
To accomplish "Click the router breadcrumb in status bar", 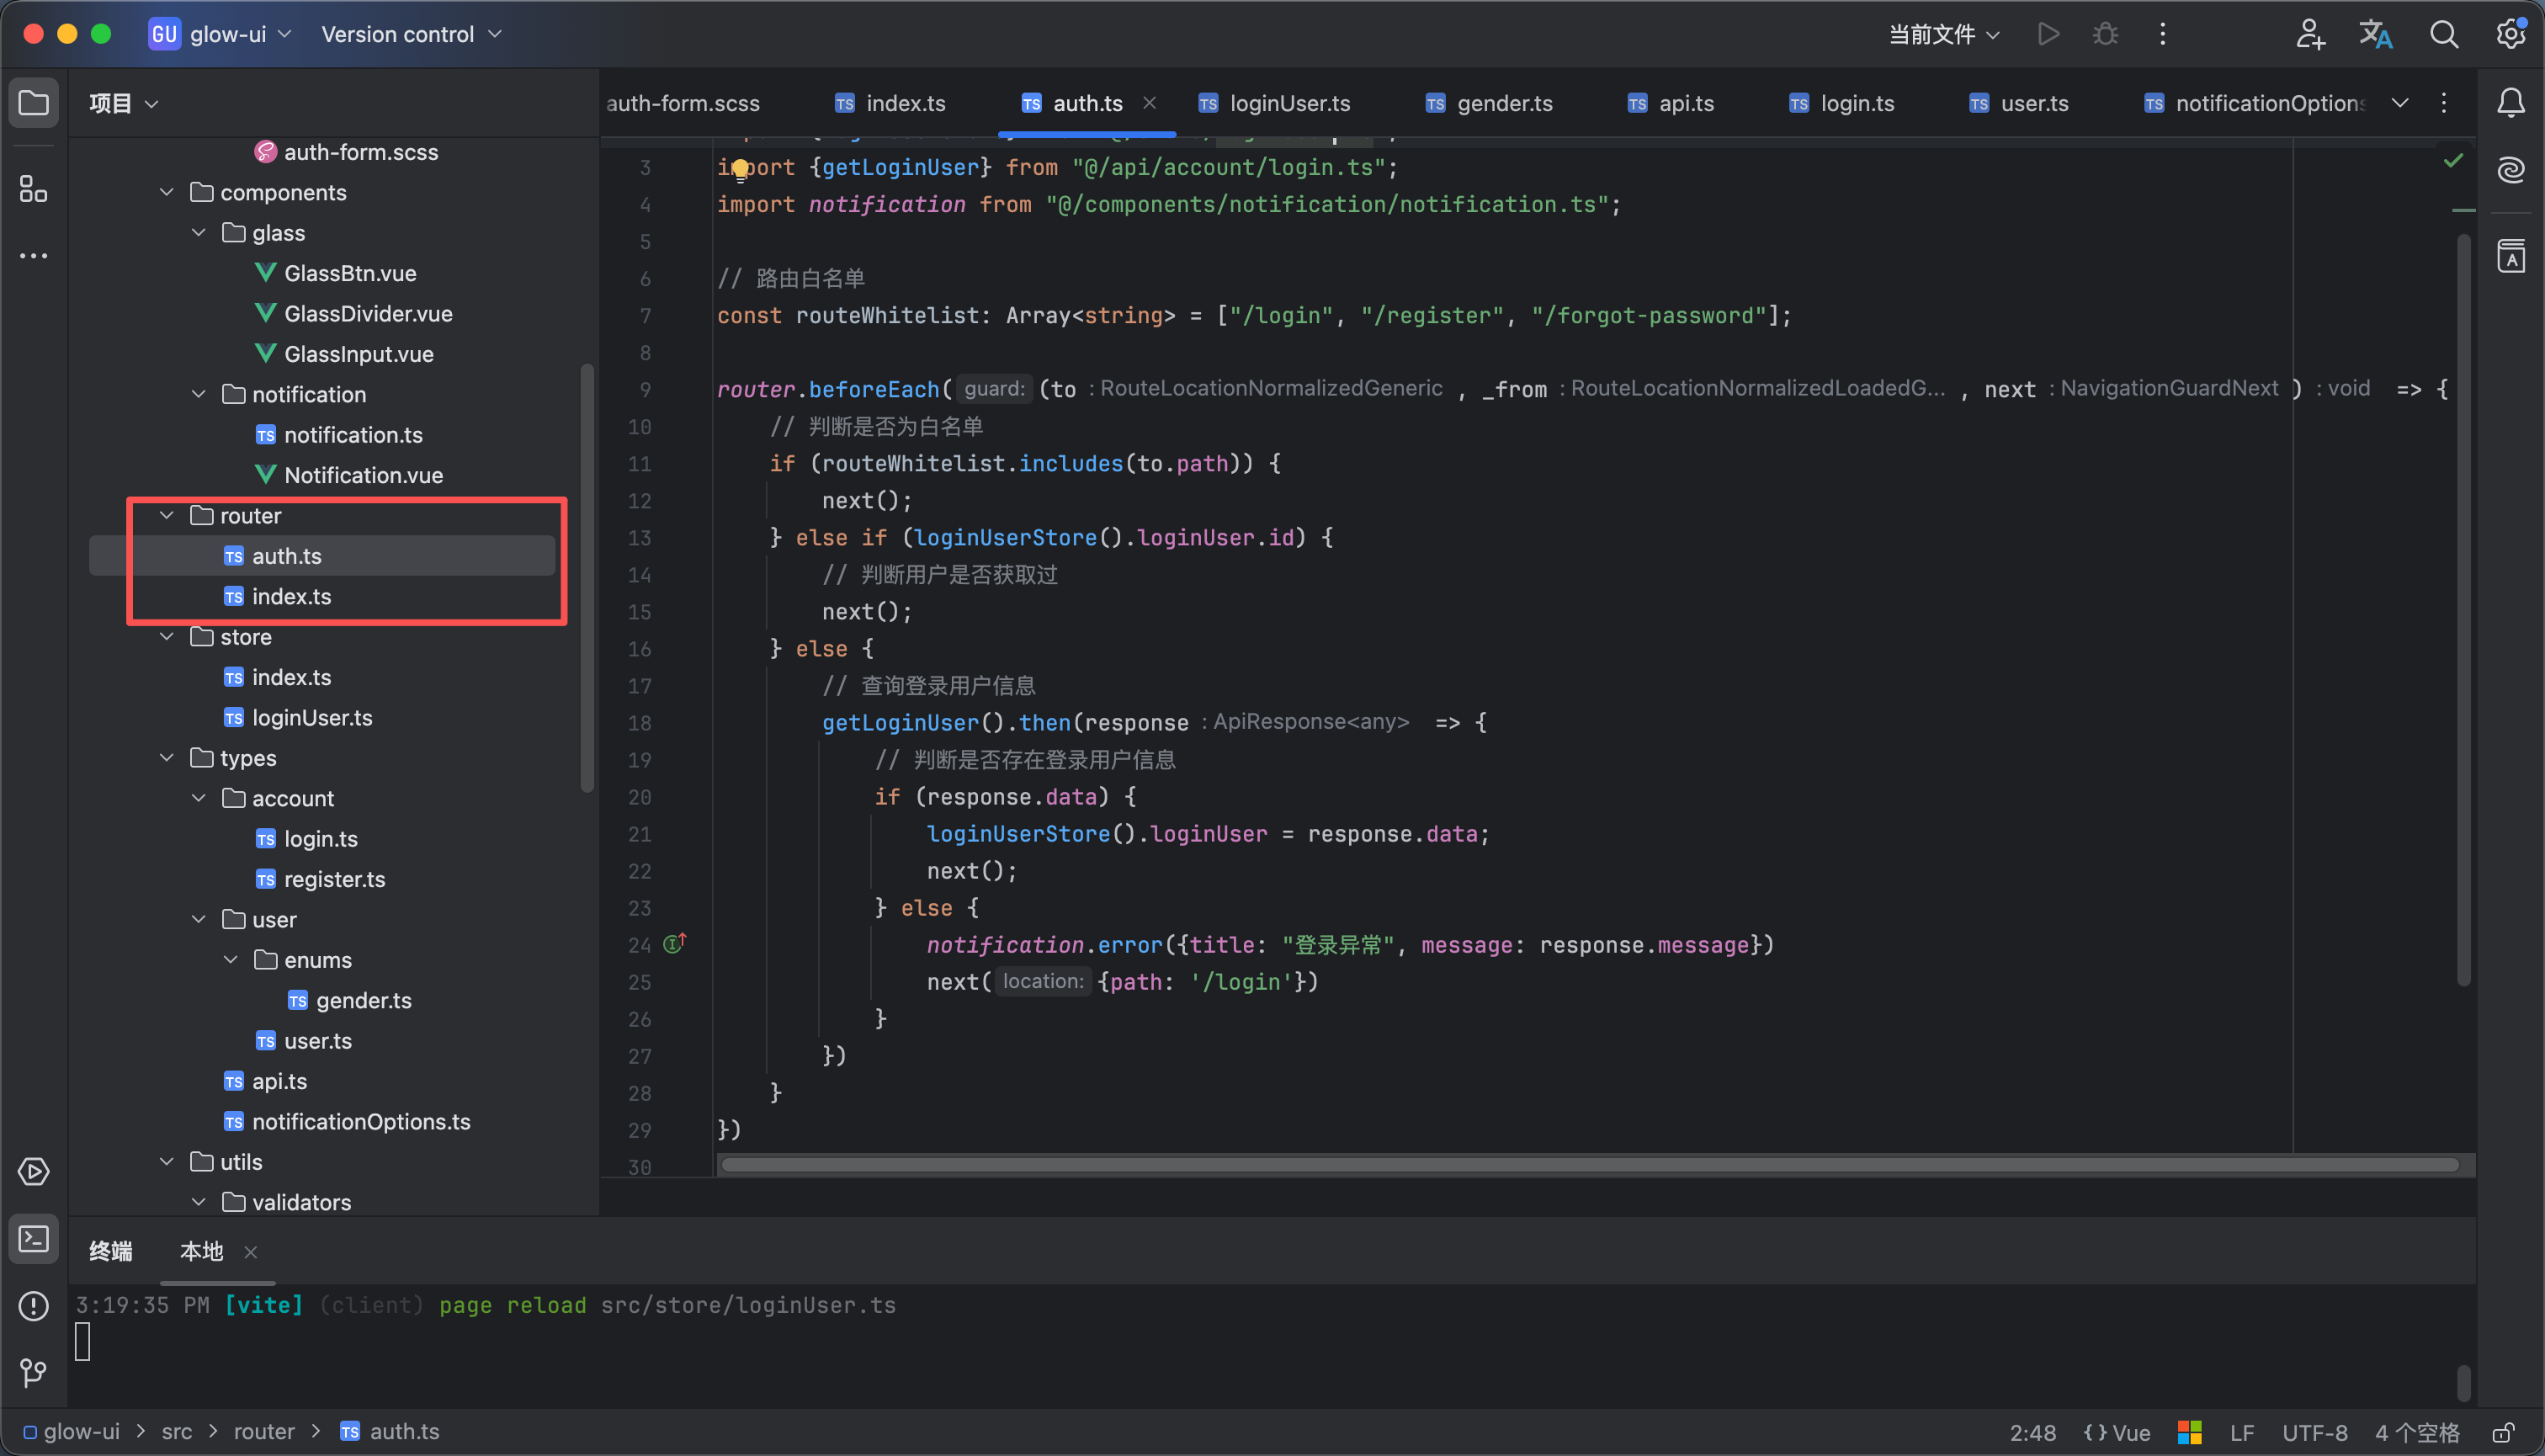I will (264, 1432).
